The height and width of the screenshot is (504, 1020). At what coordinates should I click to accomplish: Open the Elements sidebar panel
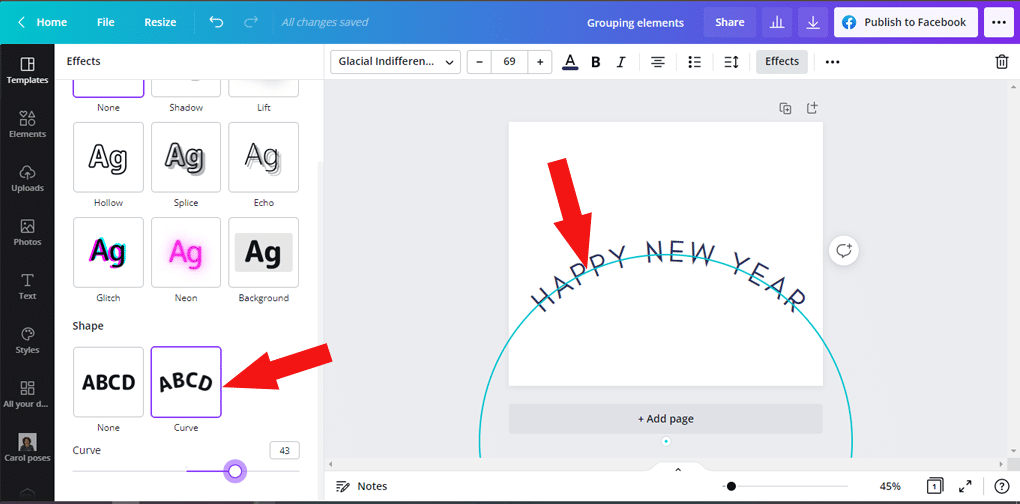pyautogui.click(x=27, y=124)
